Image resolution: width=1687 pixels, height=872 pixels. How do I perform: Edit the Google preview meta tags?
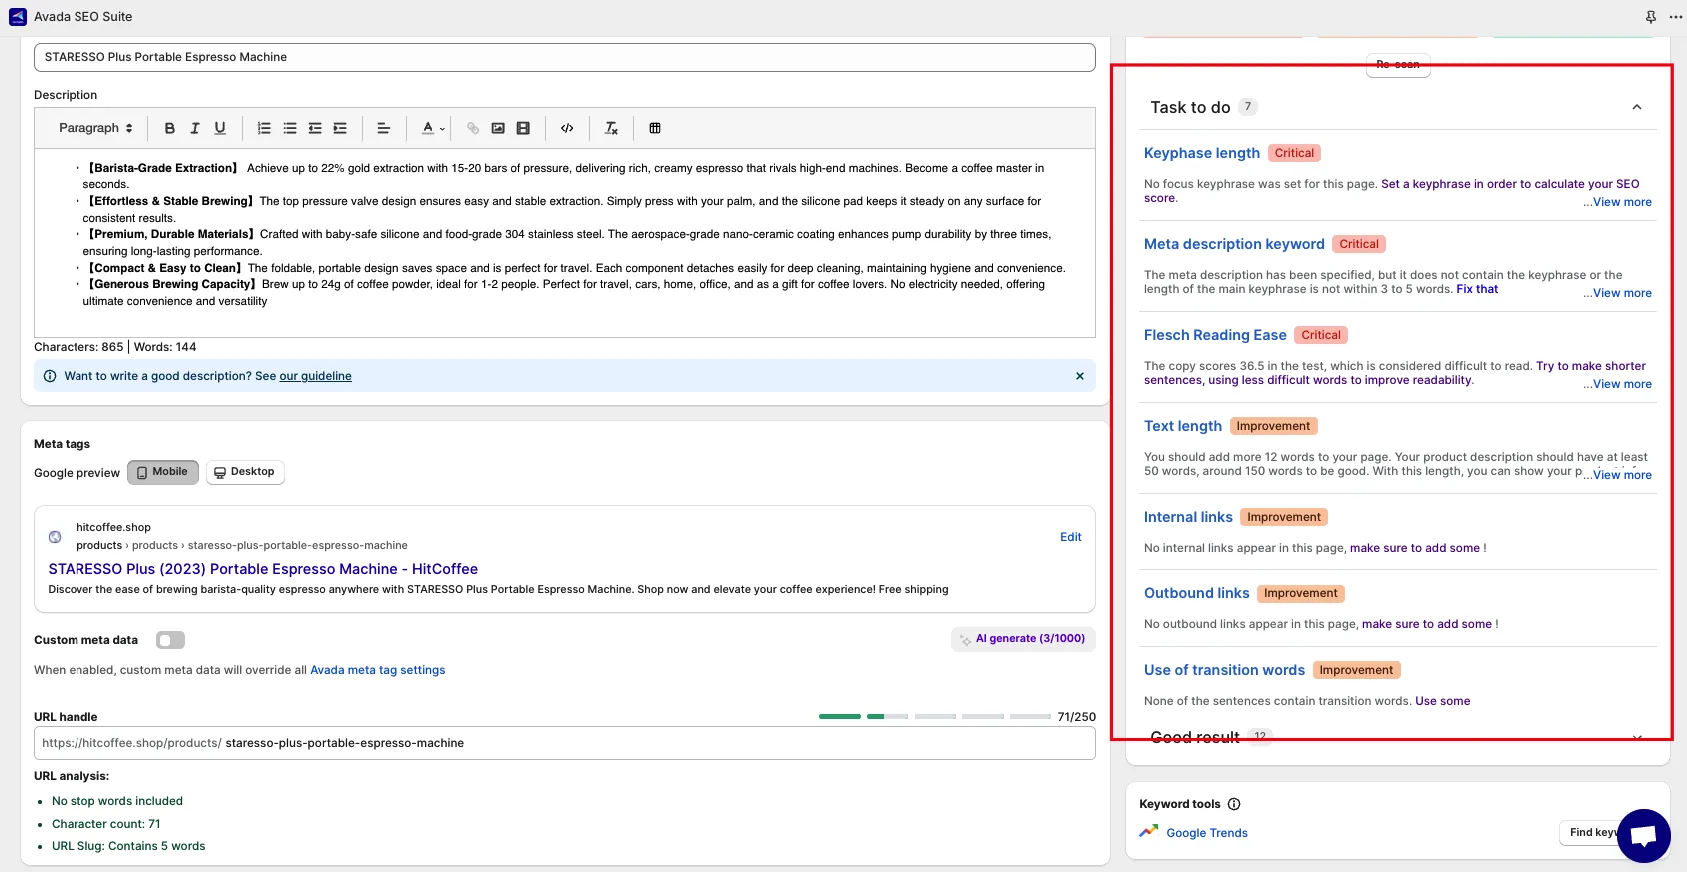click(1070, 537)
